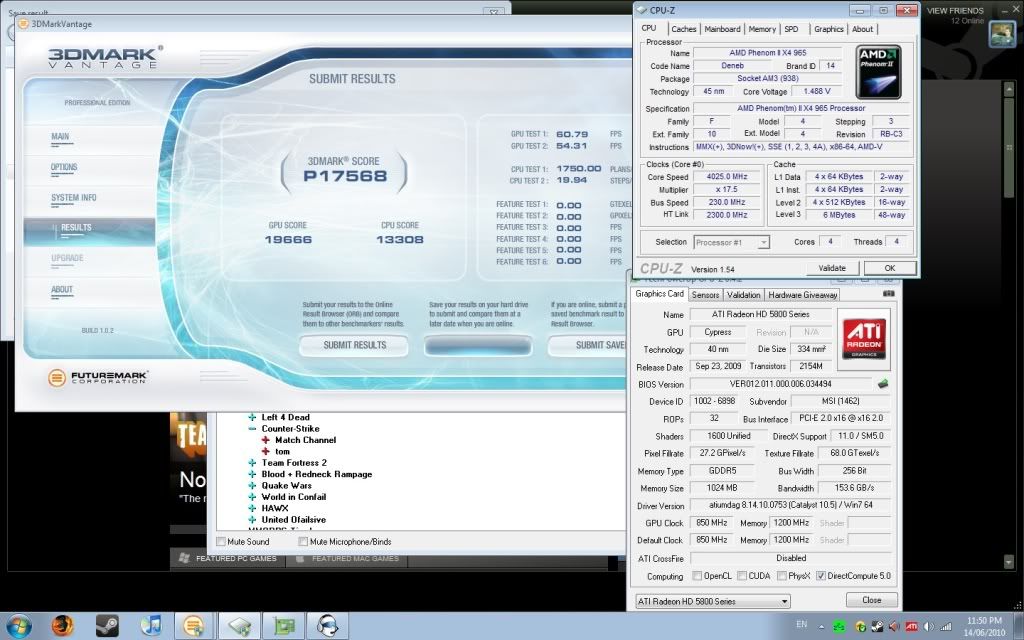This screenshot has width=1024, height=640.
Task: Click the Futuremark logo in 3DMark
Action: [x=98, y=377]
